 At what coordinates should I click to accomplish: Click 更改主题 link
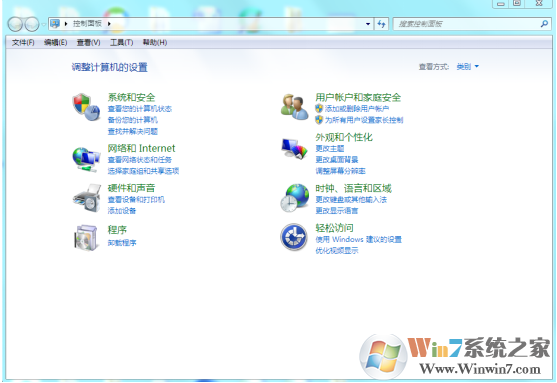point(330,149)
